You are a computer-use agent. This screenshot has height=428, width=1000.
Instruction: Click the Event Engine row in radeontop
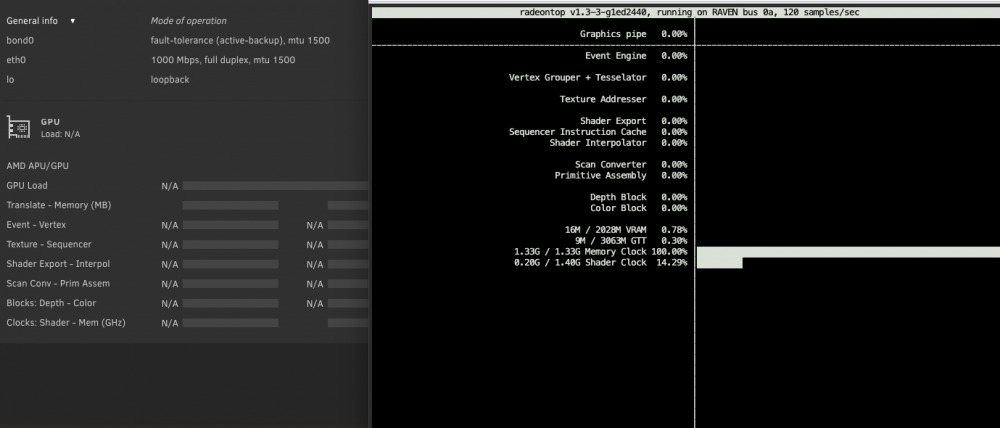coord(636,55)
